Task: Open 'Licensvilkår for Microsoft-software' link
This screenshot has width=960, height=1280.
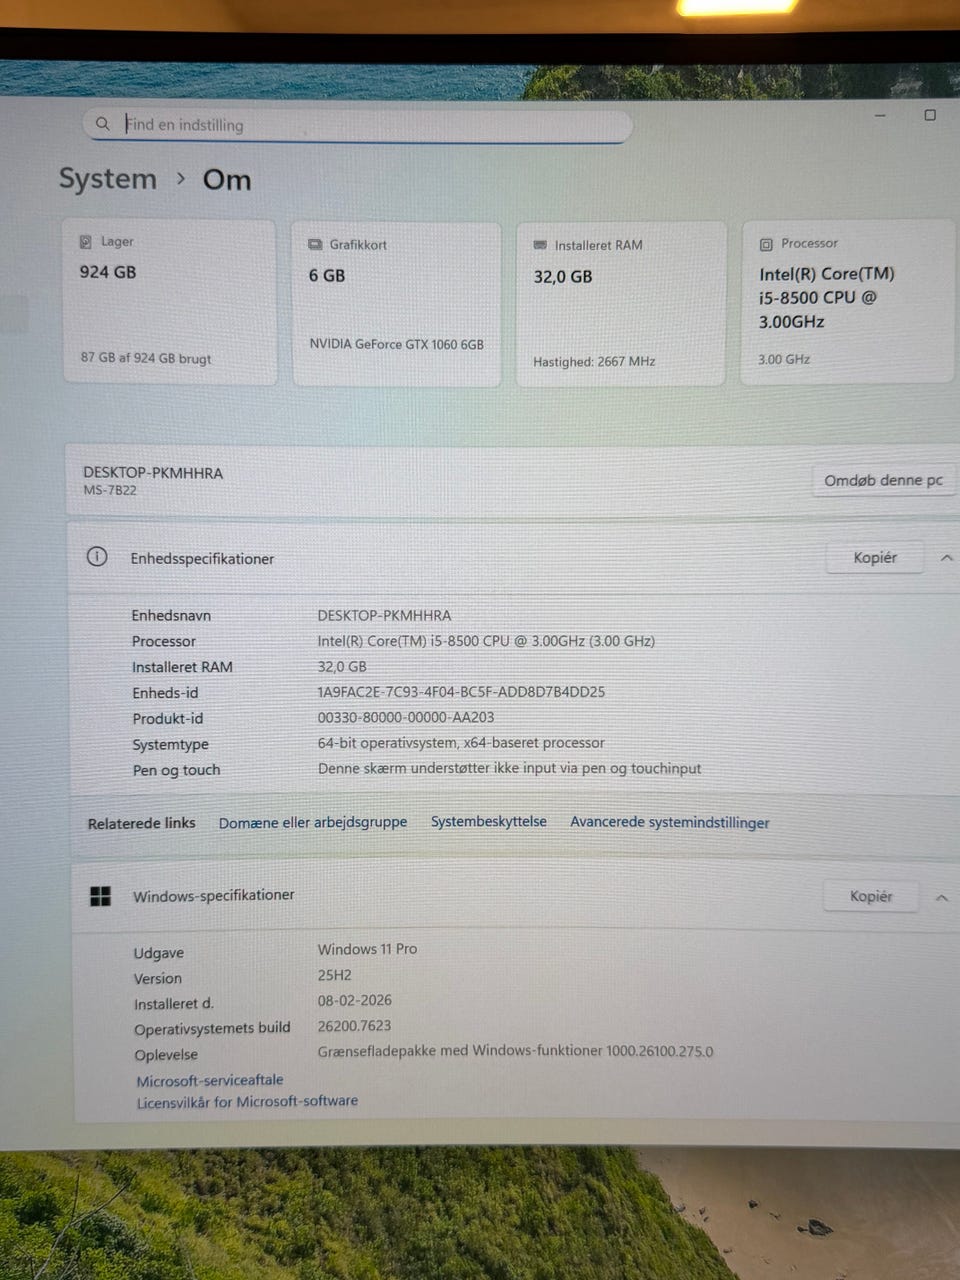Action: pos(247,1101)
